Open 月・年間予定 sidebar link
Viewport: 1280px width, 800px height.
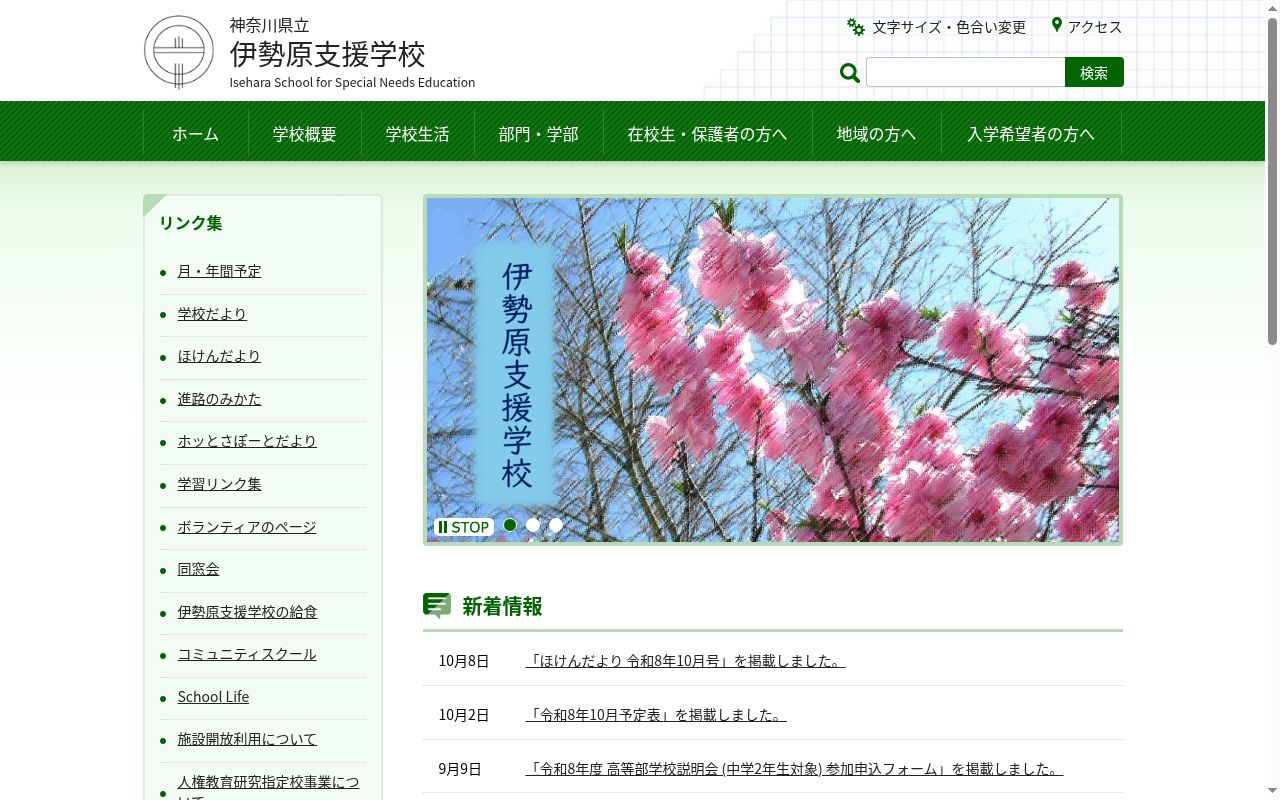tap(219, 271)
